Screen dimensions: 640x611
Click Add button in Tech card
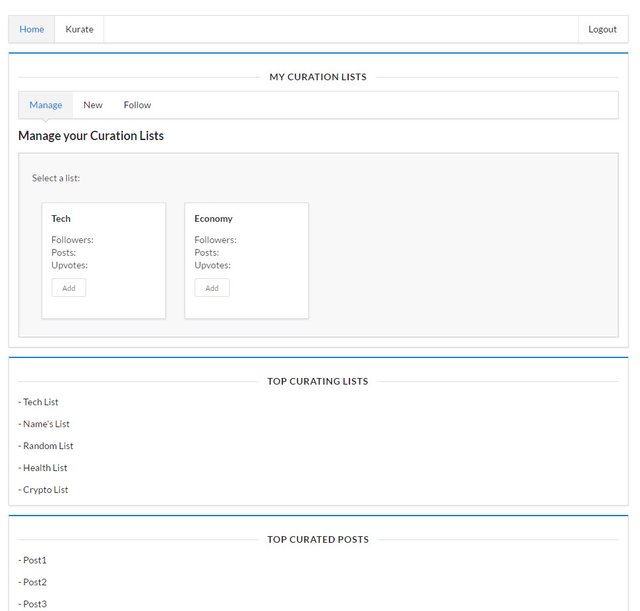pyautogui.click(x=69, y=288)
